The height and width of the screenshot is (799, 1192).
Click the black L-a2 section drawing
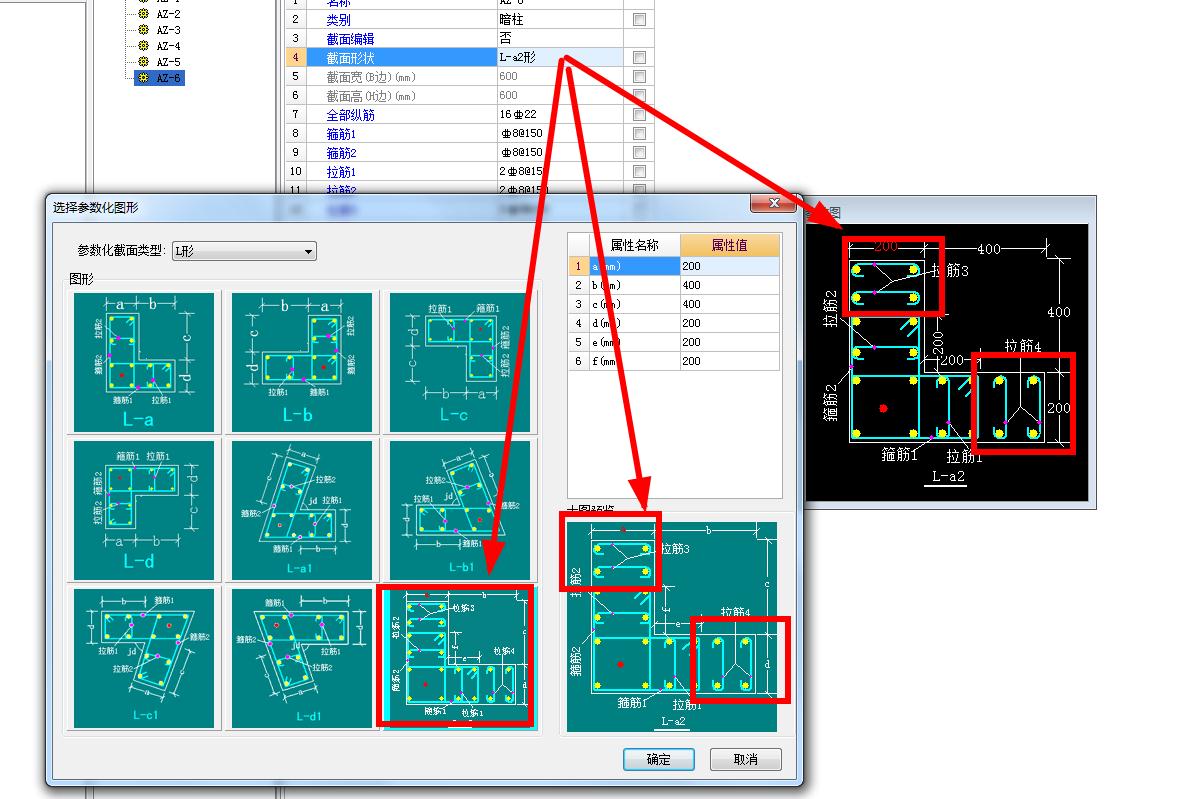[946, 362]
